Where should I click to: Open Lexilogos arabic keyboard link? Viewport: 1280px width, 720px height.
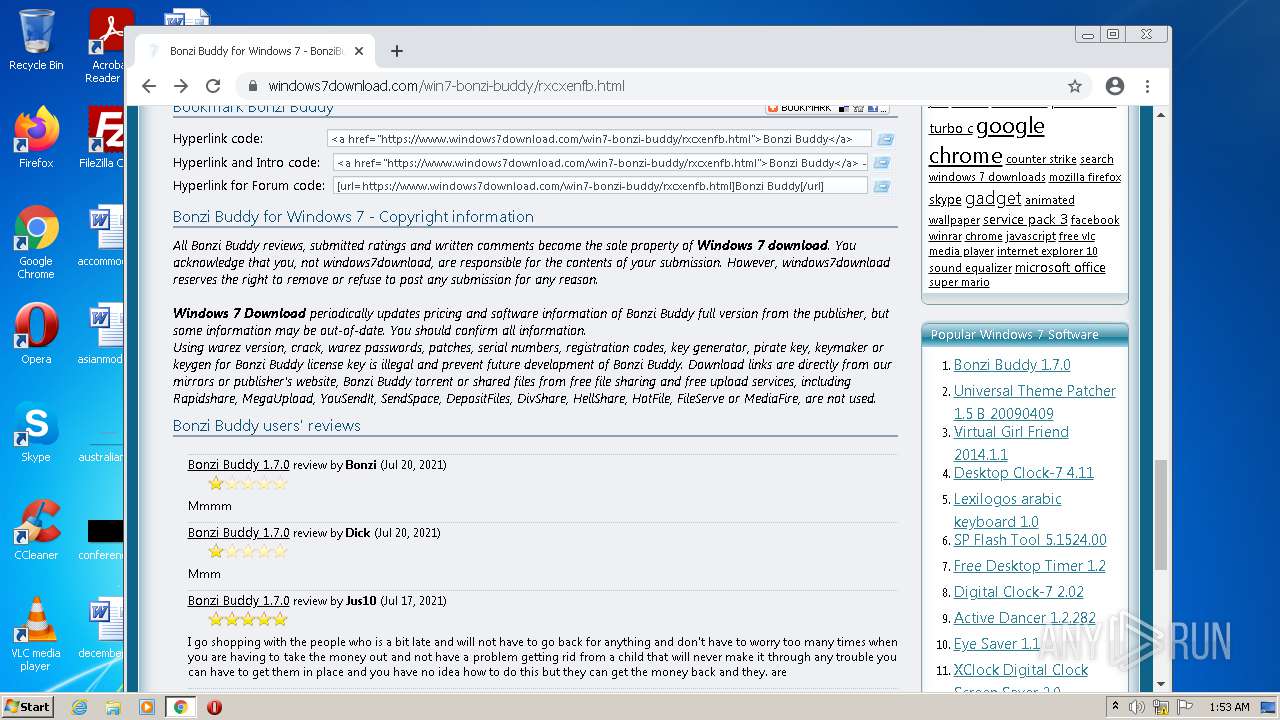(1007, 510)
